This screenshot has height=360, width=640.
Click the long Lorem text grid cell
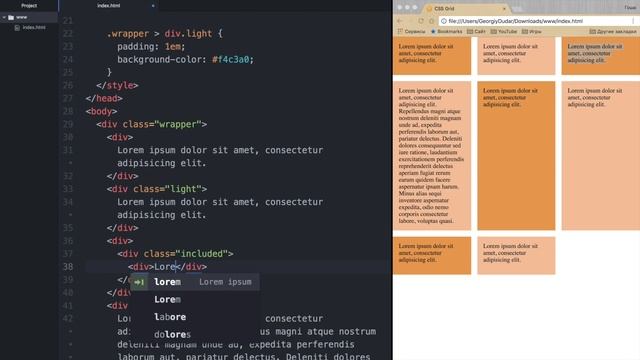432,156
